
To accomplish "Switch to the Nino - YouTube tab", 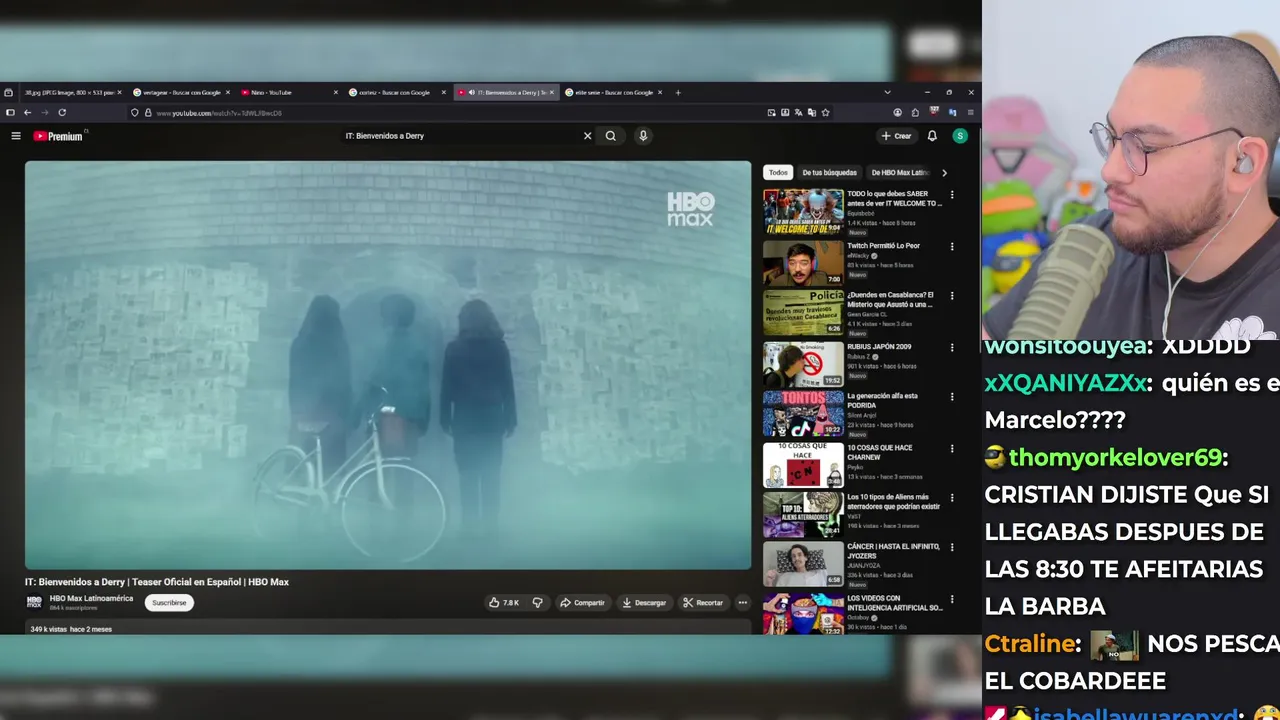I will click(288, 92).
